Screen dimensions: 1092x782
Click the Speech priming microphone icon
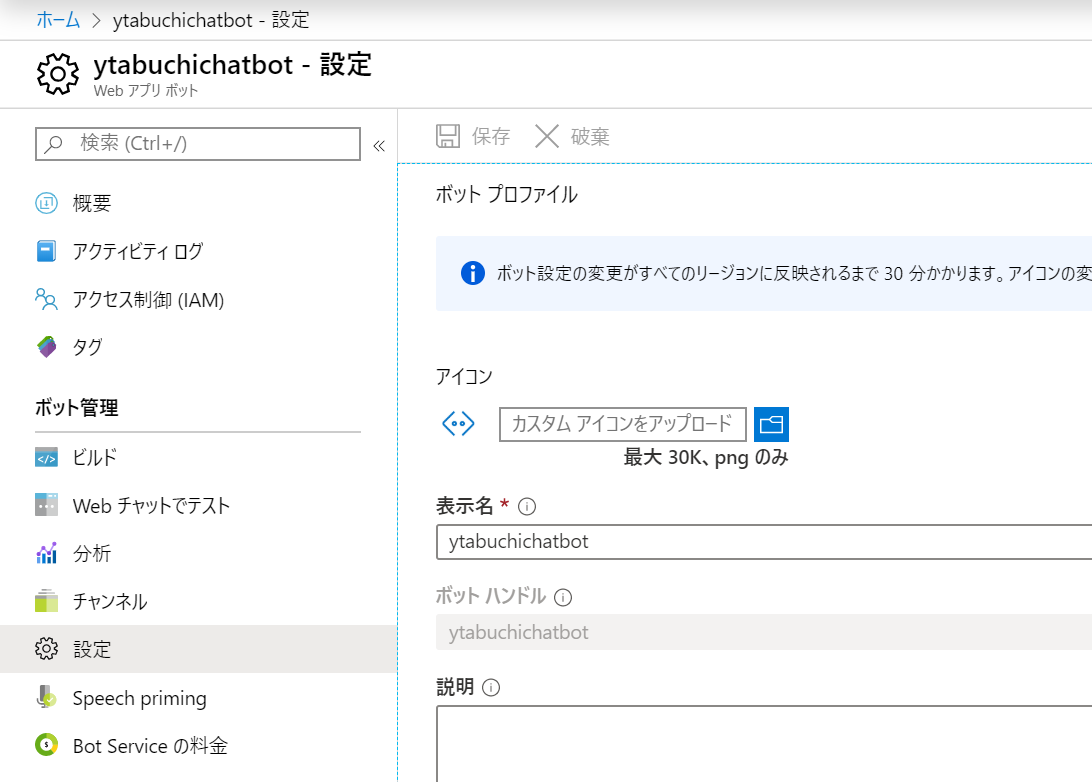[x=47, y=697]
